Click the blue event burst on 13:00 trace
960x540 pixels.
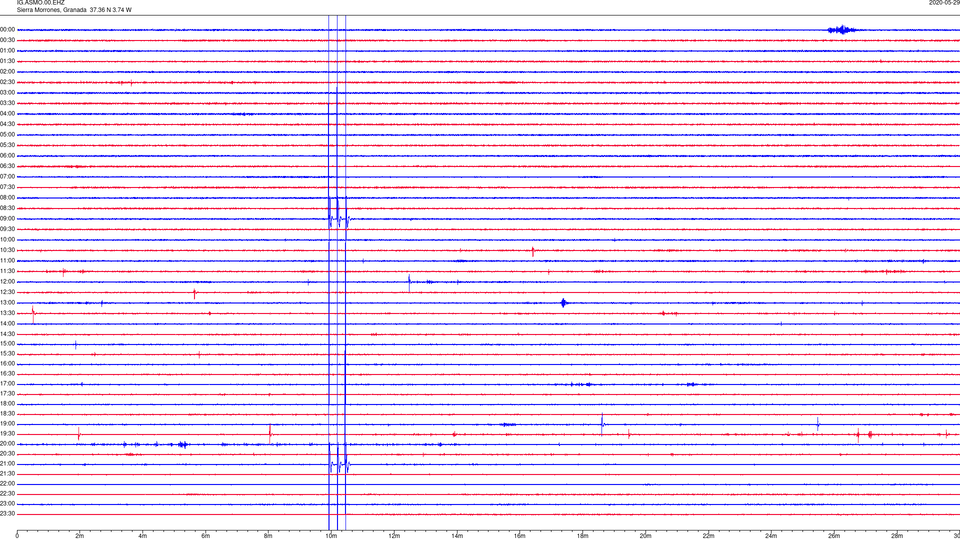coord(564,302)
